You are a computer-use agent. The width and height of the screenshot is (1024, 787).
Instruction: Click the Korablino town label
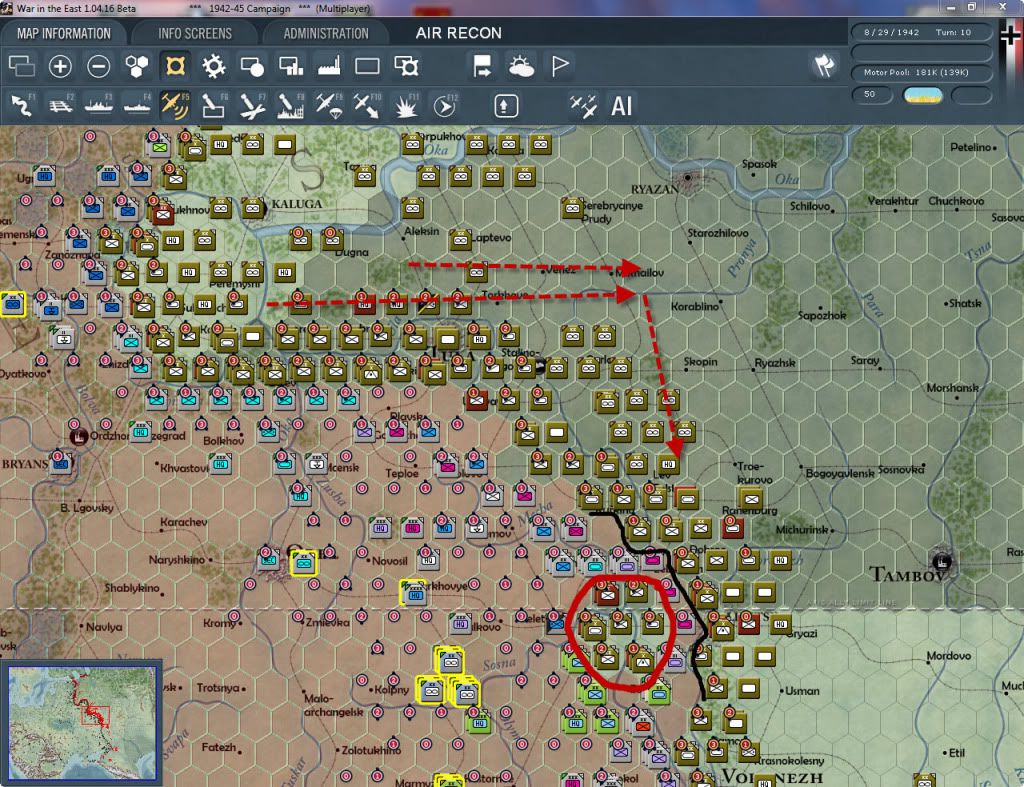(x=695, y=306)
